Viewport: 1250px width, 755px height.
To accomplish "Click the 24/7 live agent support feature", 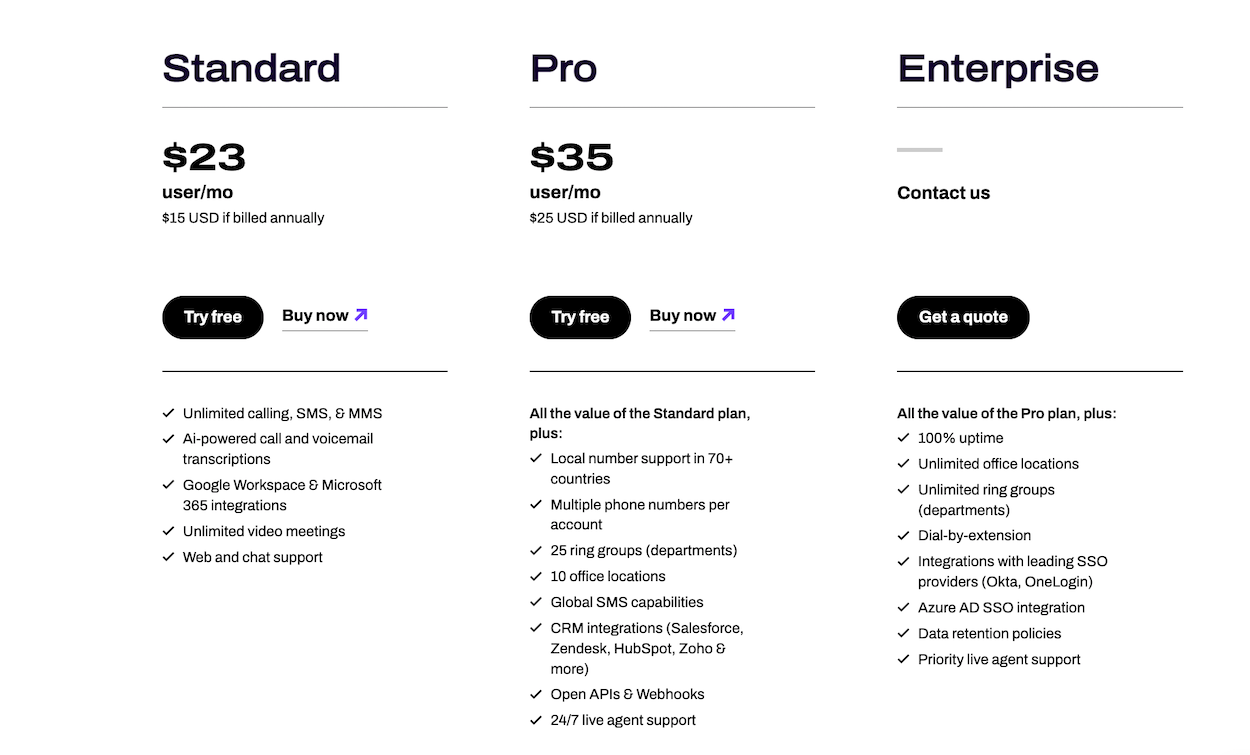I will [x=623, y=720].
